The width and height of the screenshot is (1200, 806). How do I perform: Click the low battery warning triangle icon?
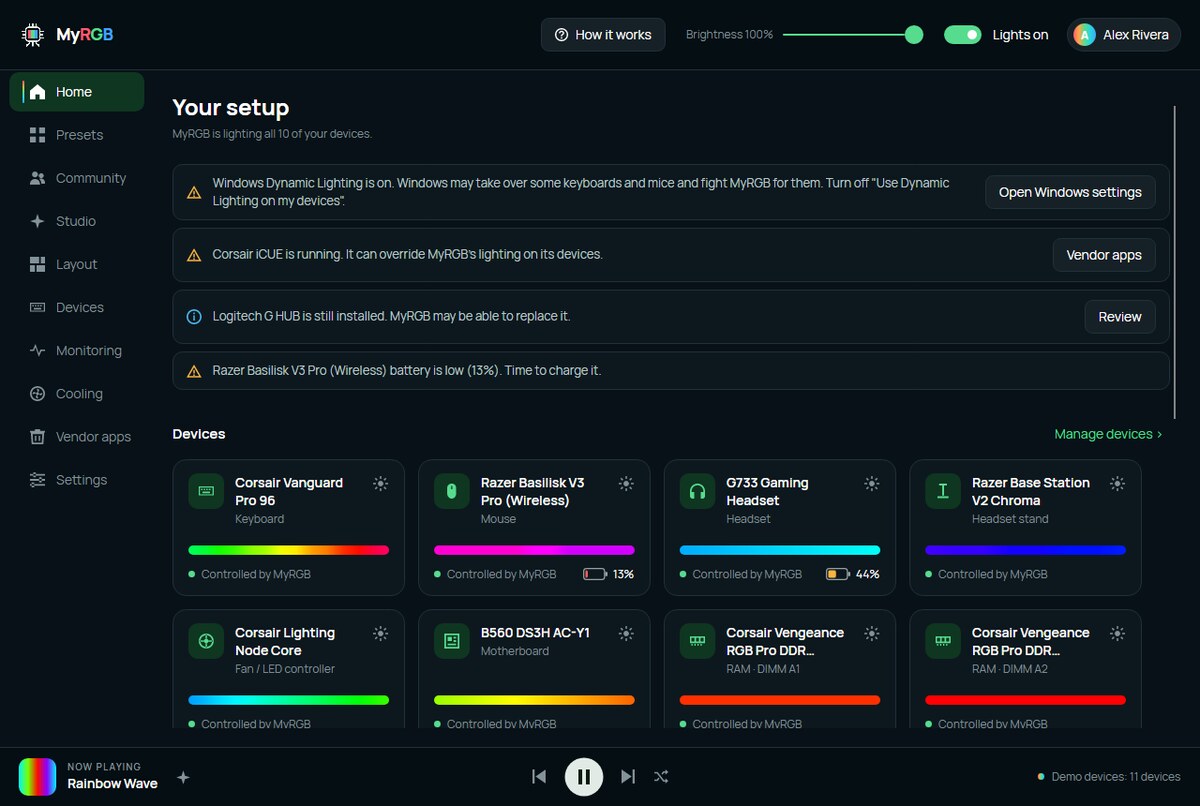tap(194, 371)
